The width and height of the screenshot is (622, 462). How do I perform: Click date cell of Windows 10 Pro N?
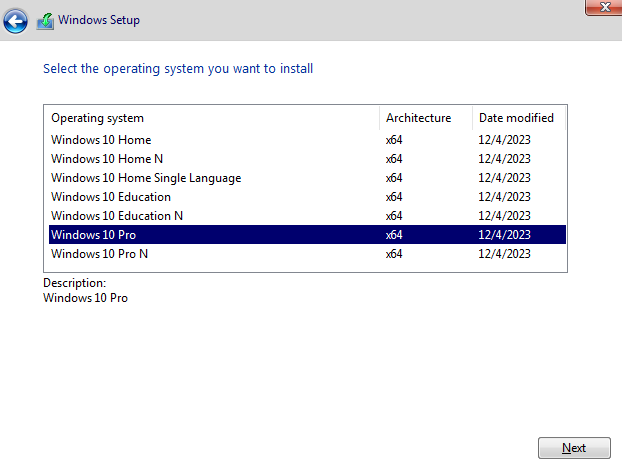(504, 253)
